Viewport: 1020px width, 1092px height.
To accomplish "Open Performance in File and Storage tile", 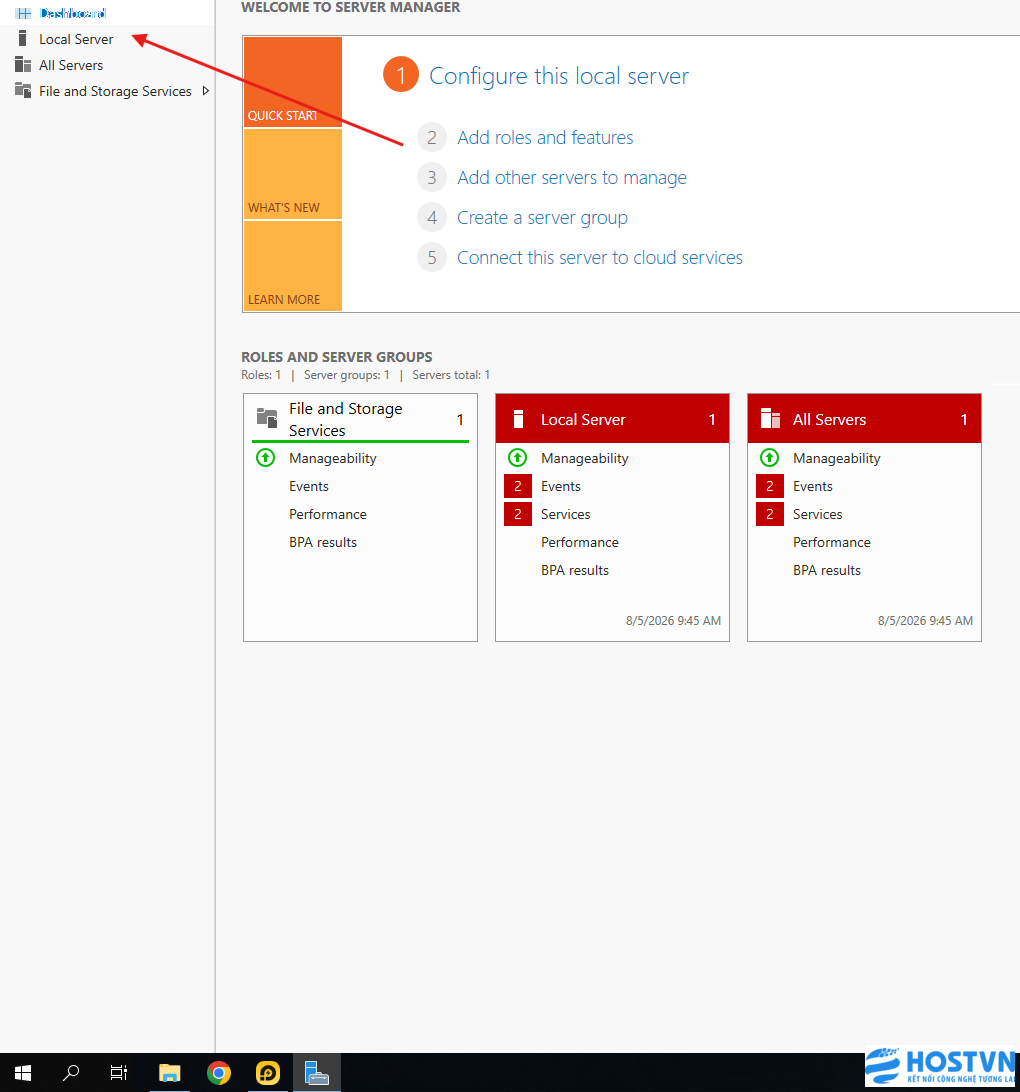I will [x=328, y=514].
